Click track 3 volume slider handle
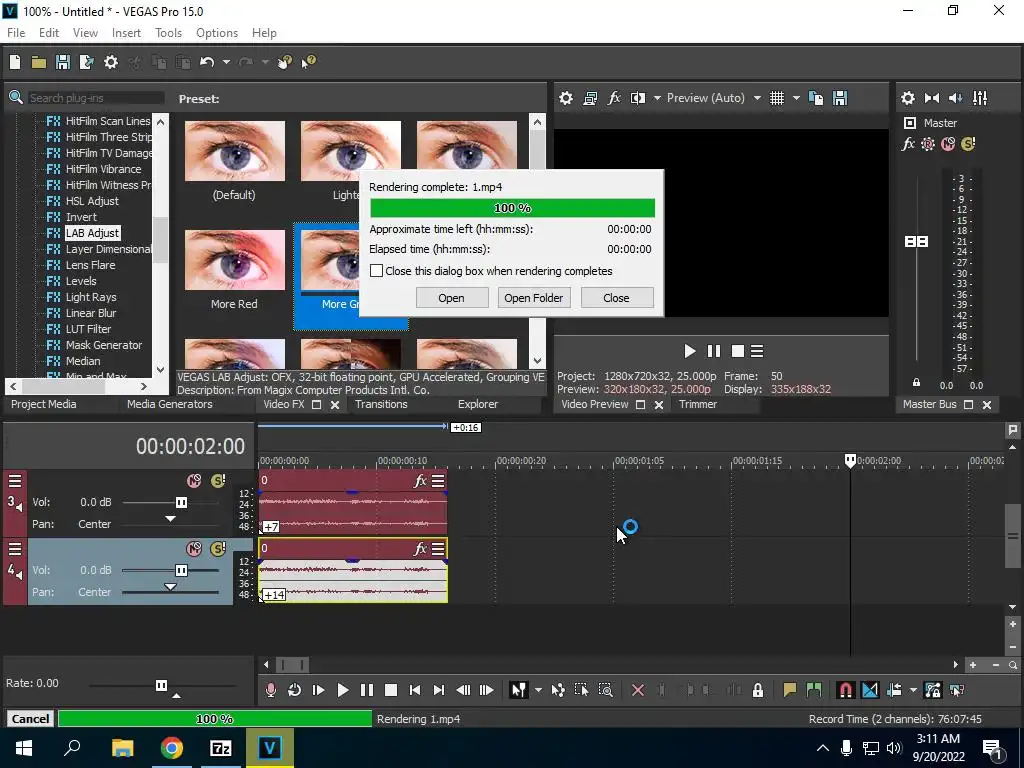Screen dimensions: 1024x768 pyautogui.click(x=181, y=502)
